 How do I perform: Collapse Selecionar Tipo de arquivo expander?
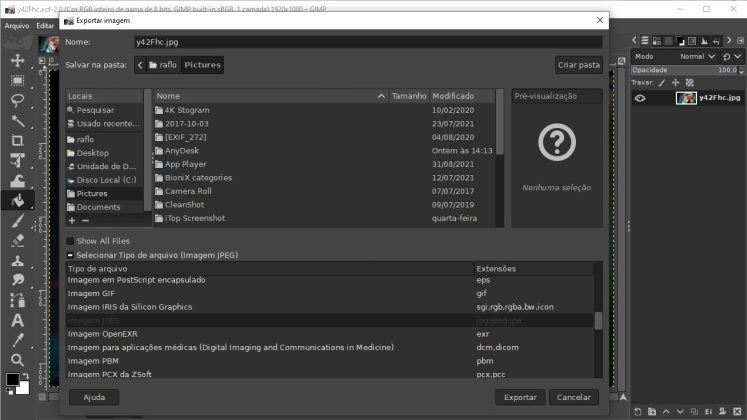click(71, 256)
